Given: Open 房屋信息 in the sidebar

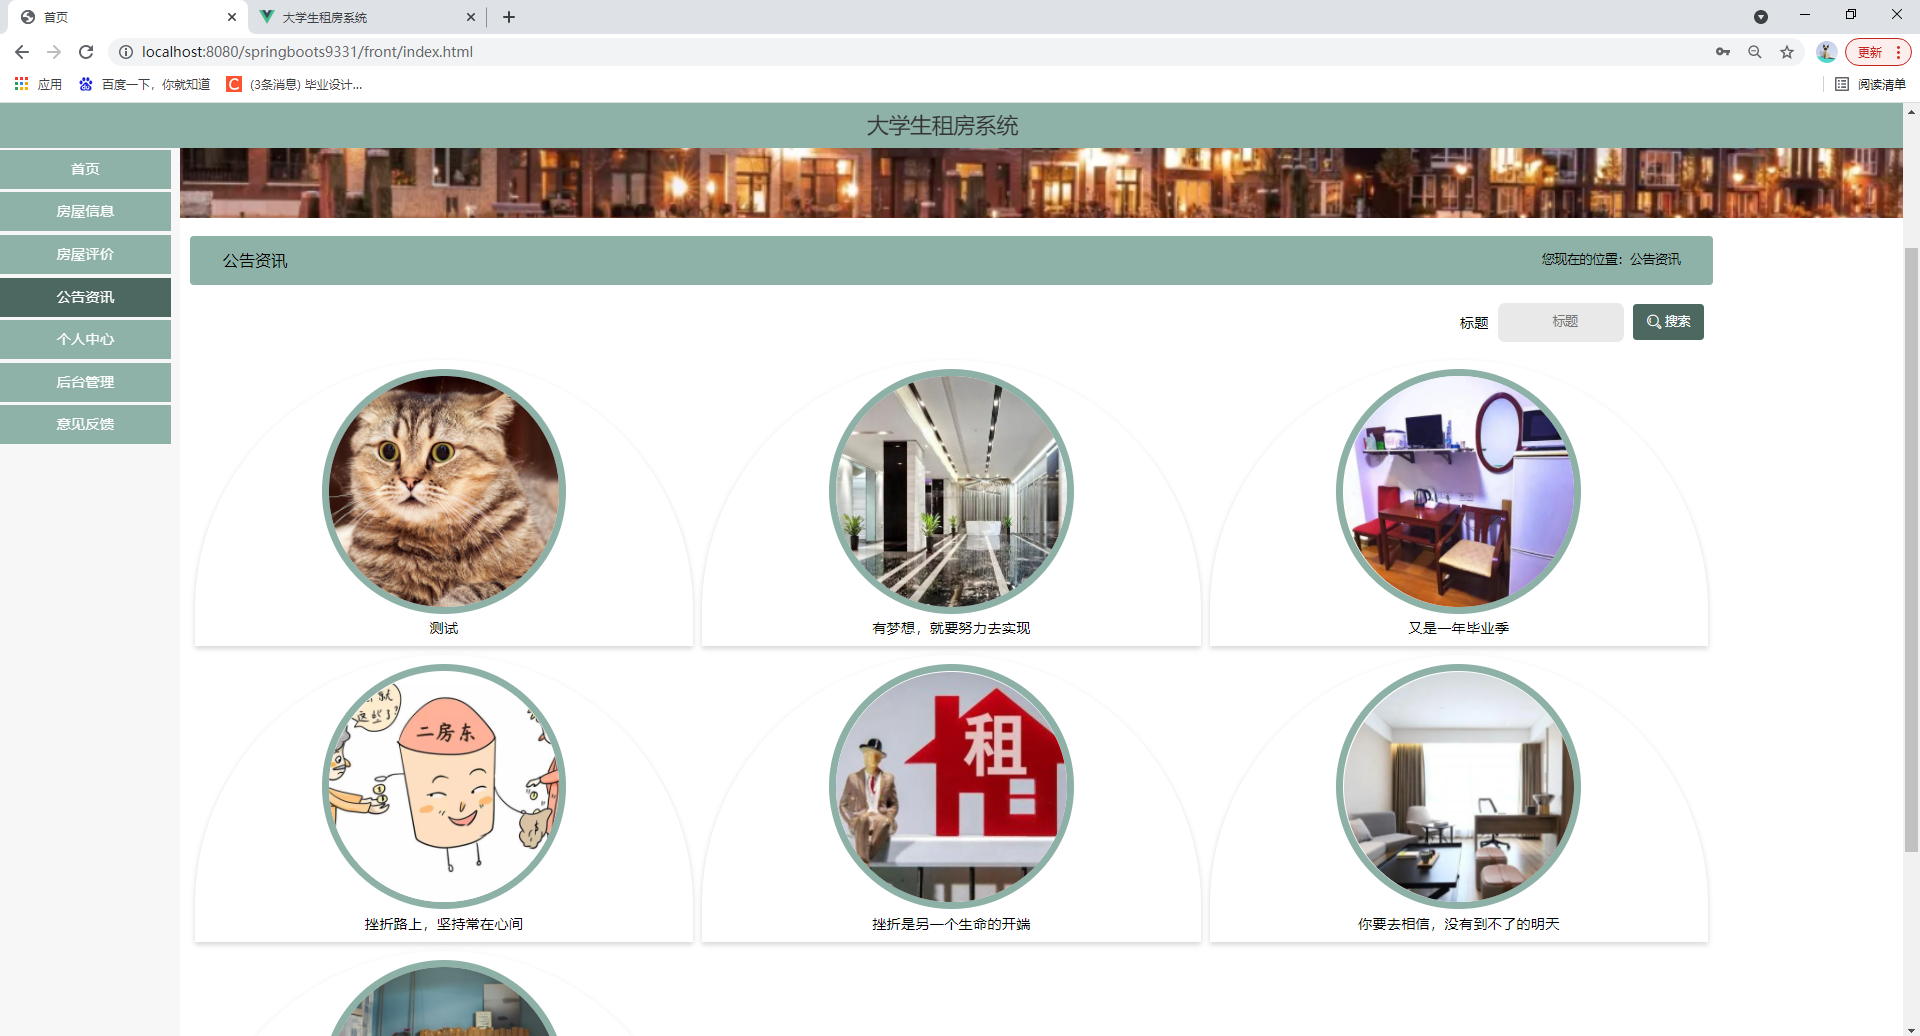Looking at the screenshot, I should coord(85,211).
